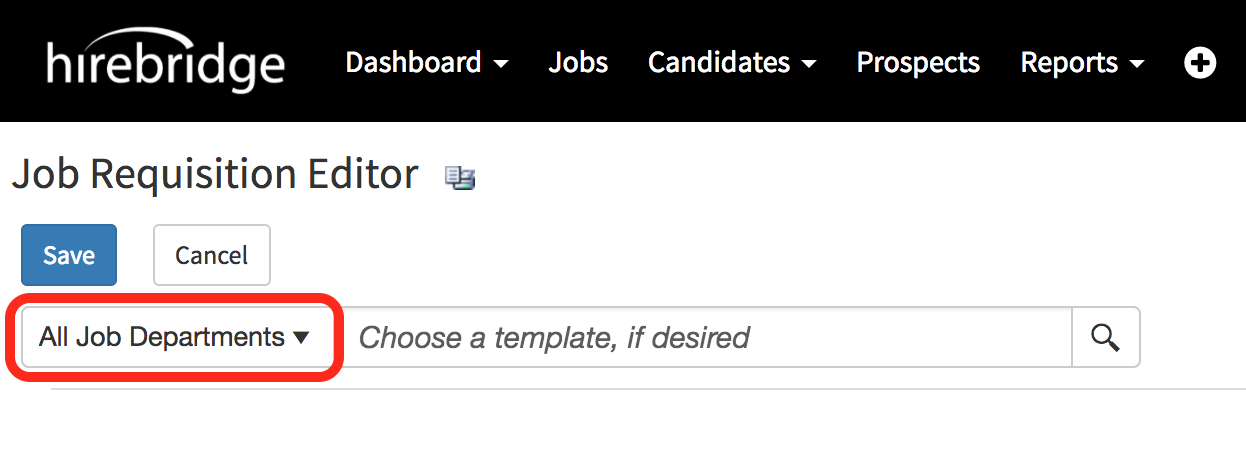Expand the caret next to Dashboard
Viewport: 1246px width, 450px height.
click(x=500, y=65)
